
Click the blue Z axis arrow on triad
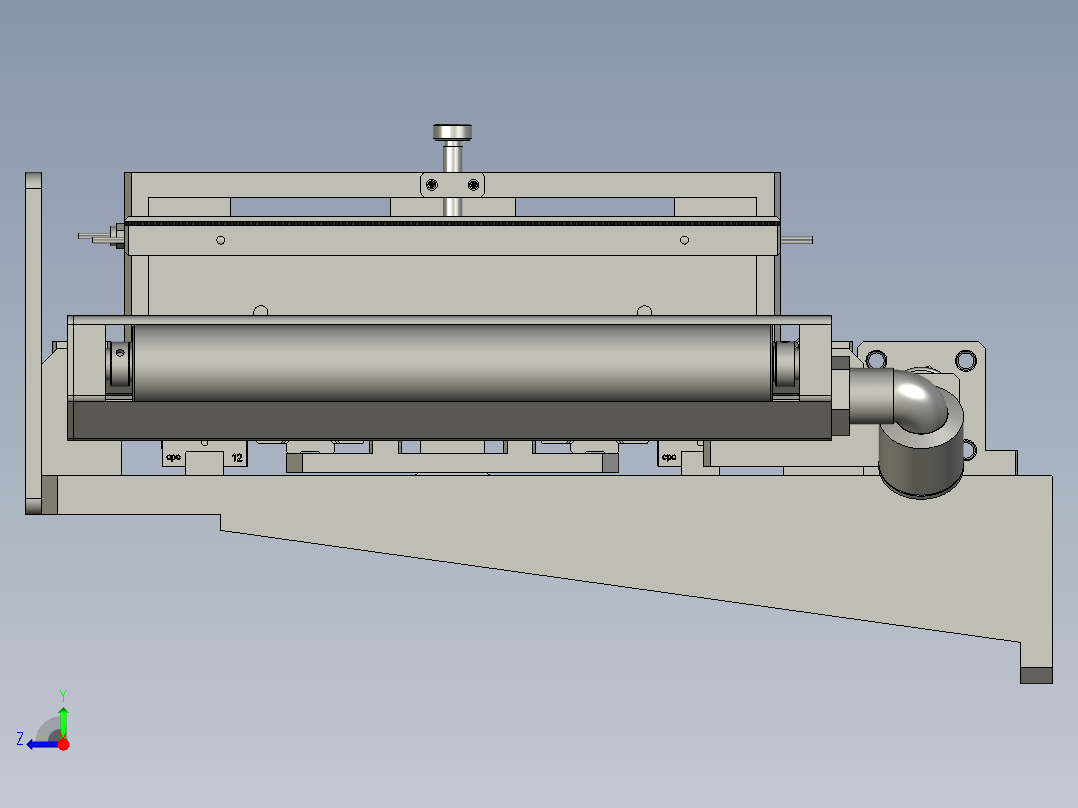click(41, 744)
